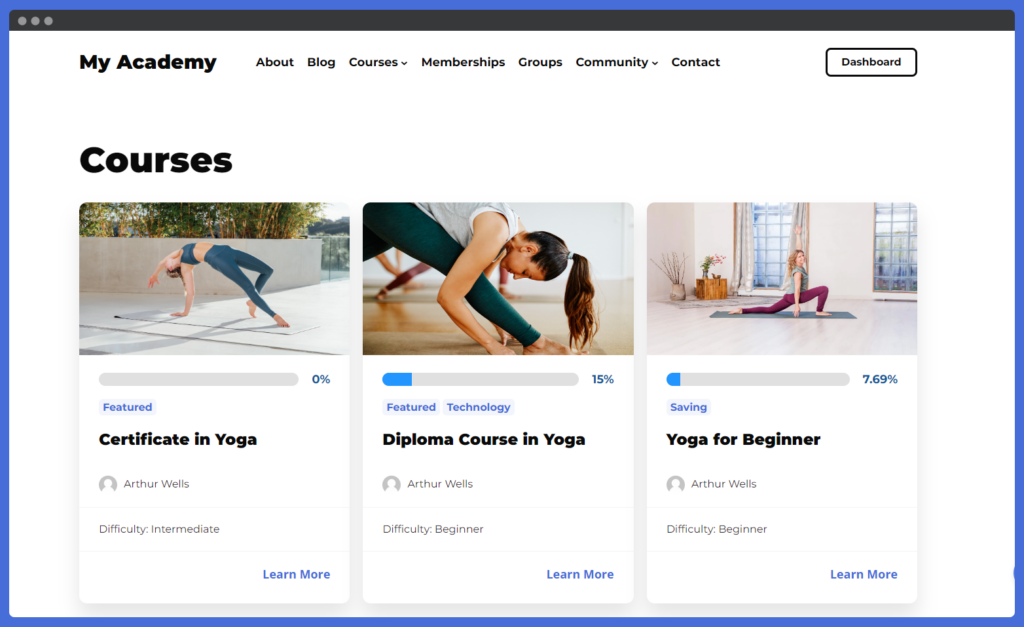Learn More about Diploma Course in Yoga
Screen dimensions: 1024x627
[580, 574]
